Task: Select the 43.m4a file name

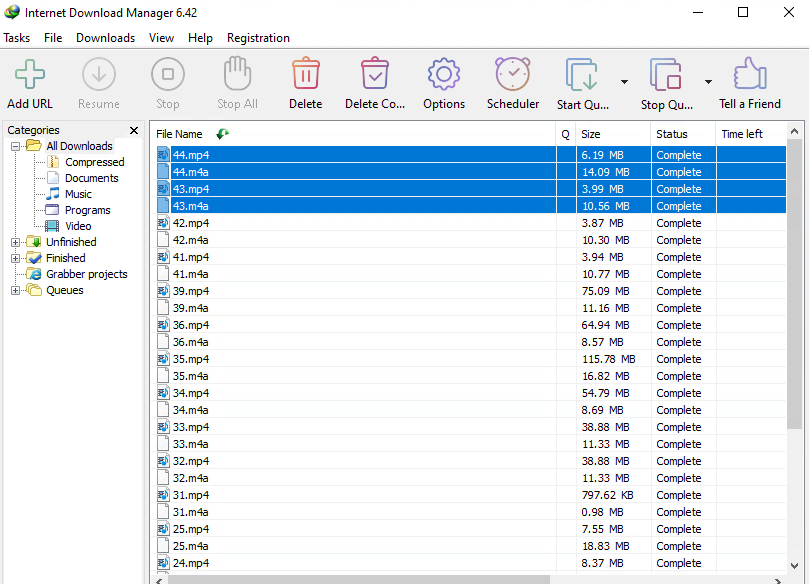Action: tap(191, 206)
